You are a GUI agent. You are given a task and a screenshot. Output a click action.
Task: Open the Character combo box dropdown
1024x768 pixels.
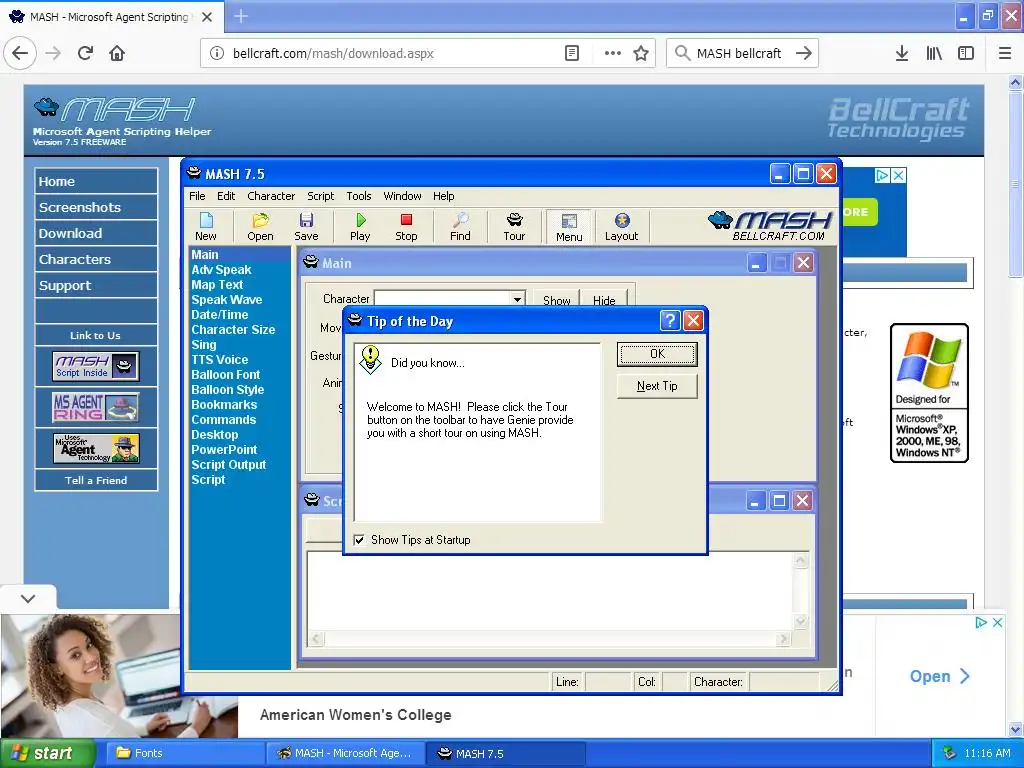pyautogui.click(x=517, y=299)
